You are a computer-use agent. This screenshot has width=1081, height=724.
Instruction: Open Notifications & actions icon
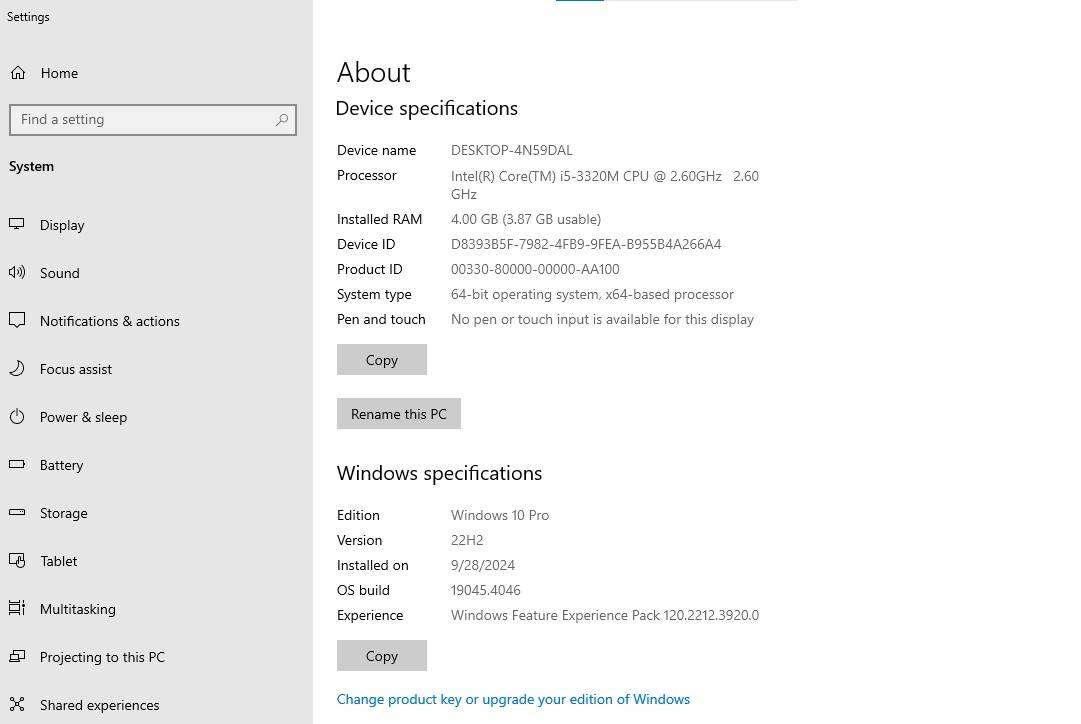click(17, 321)
